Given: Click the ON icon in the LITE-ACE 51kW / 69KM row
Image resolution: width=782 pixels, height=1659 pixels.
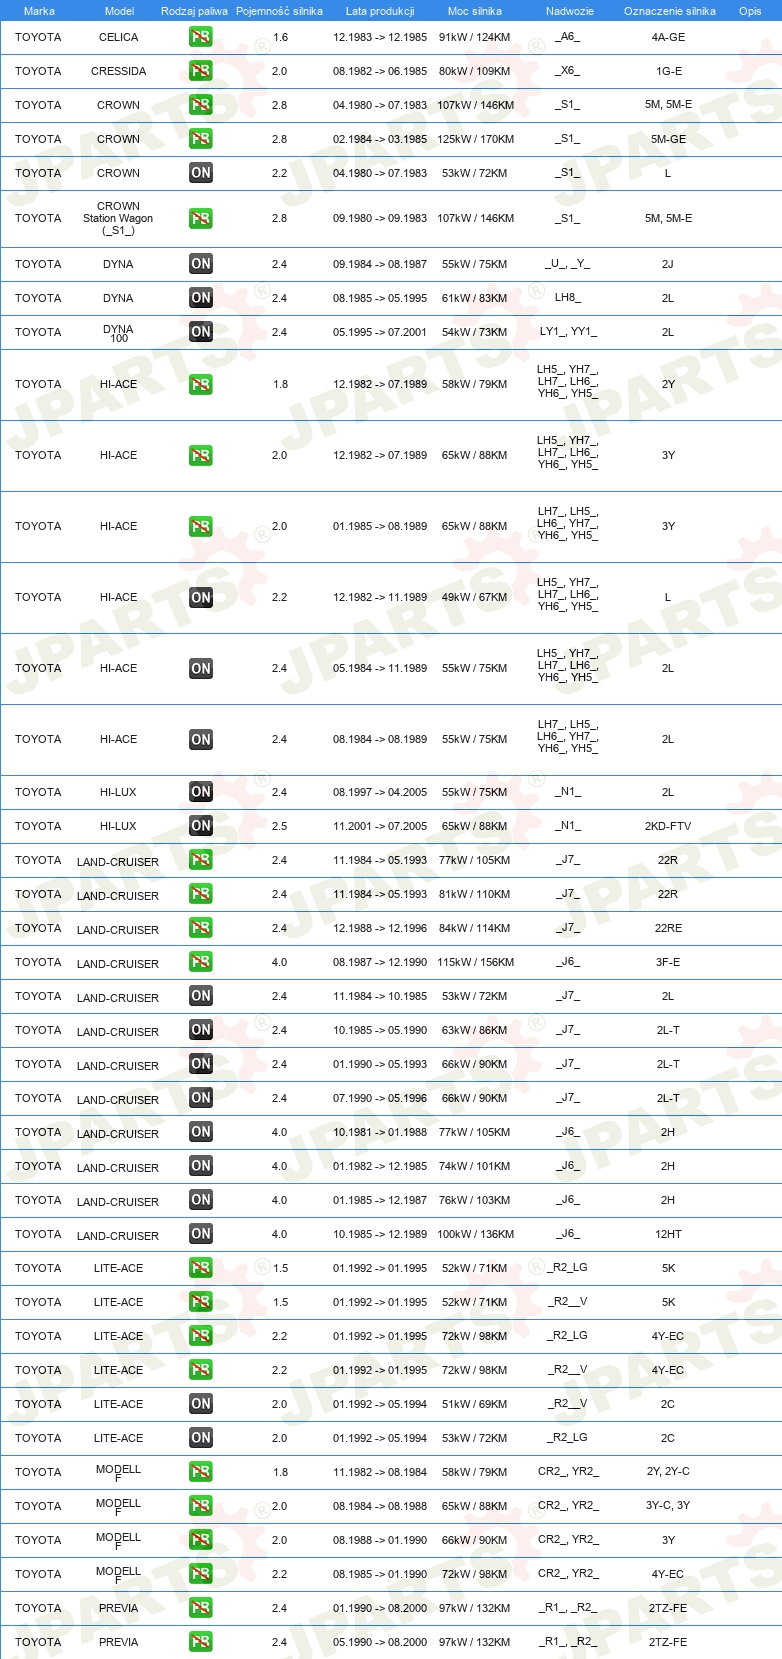Looking at the screenshot, I should (x=201, y=1404).
